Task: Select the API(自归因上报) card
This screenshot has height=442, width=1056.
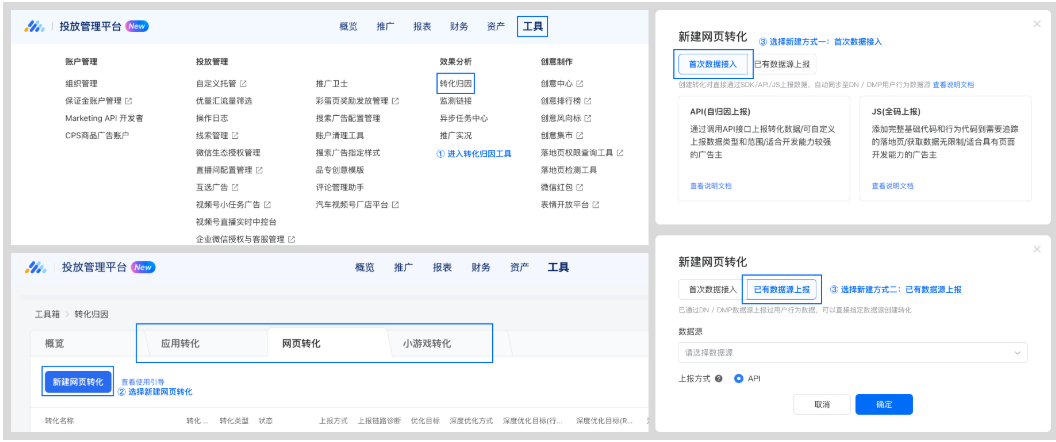Action: [x=764, y=148]
